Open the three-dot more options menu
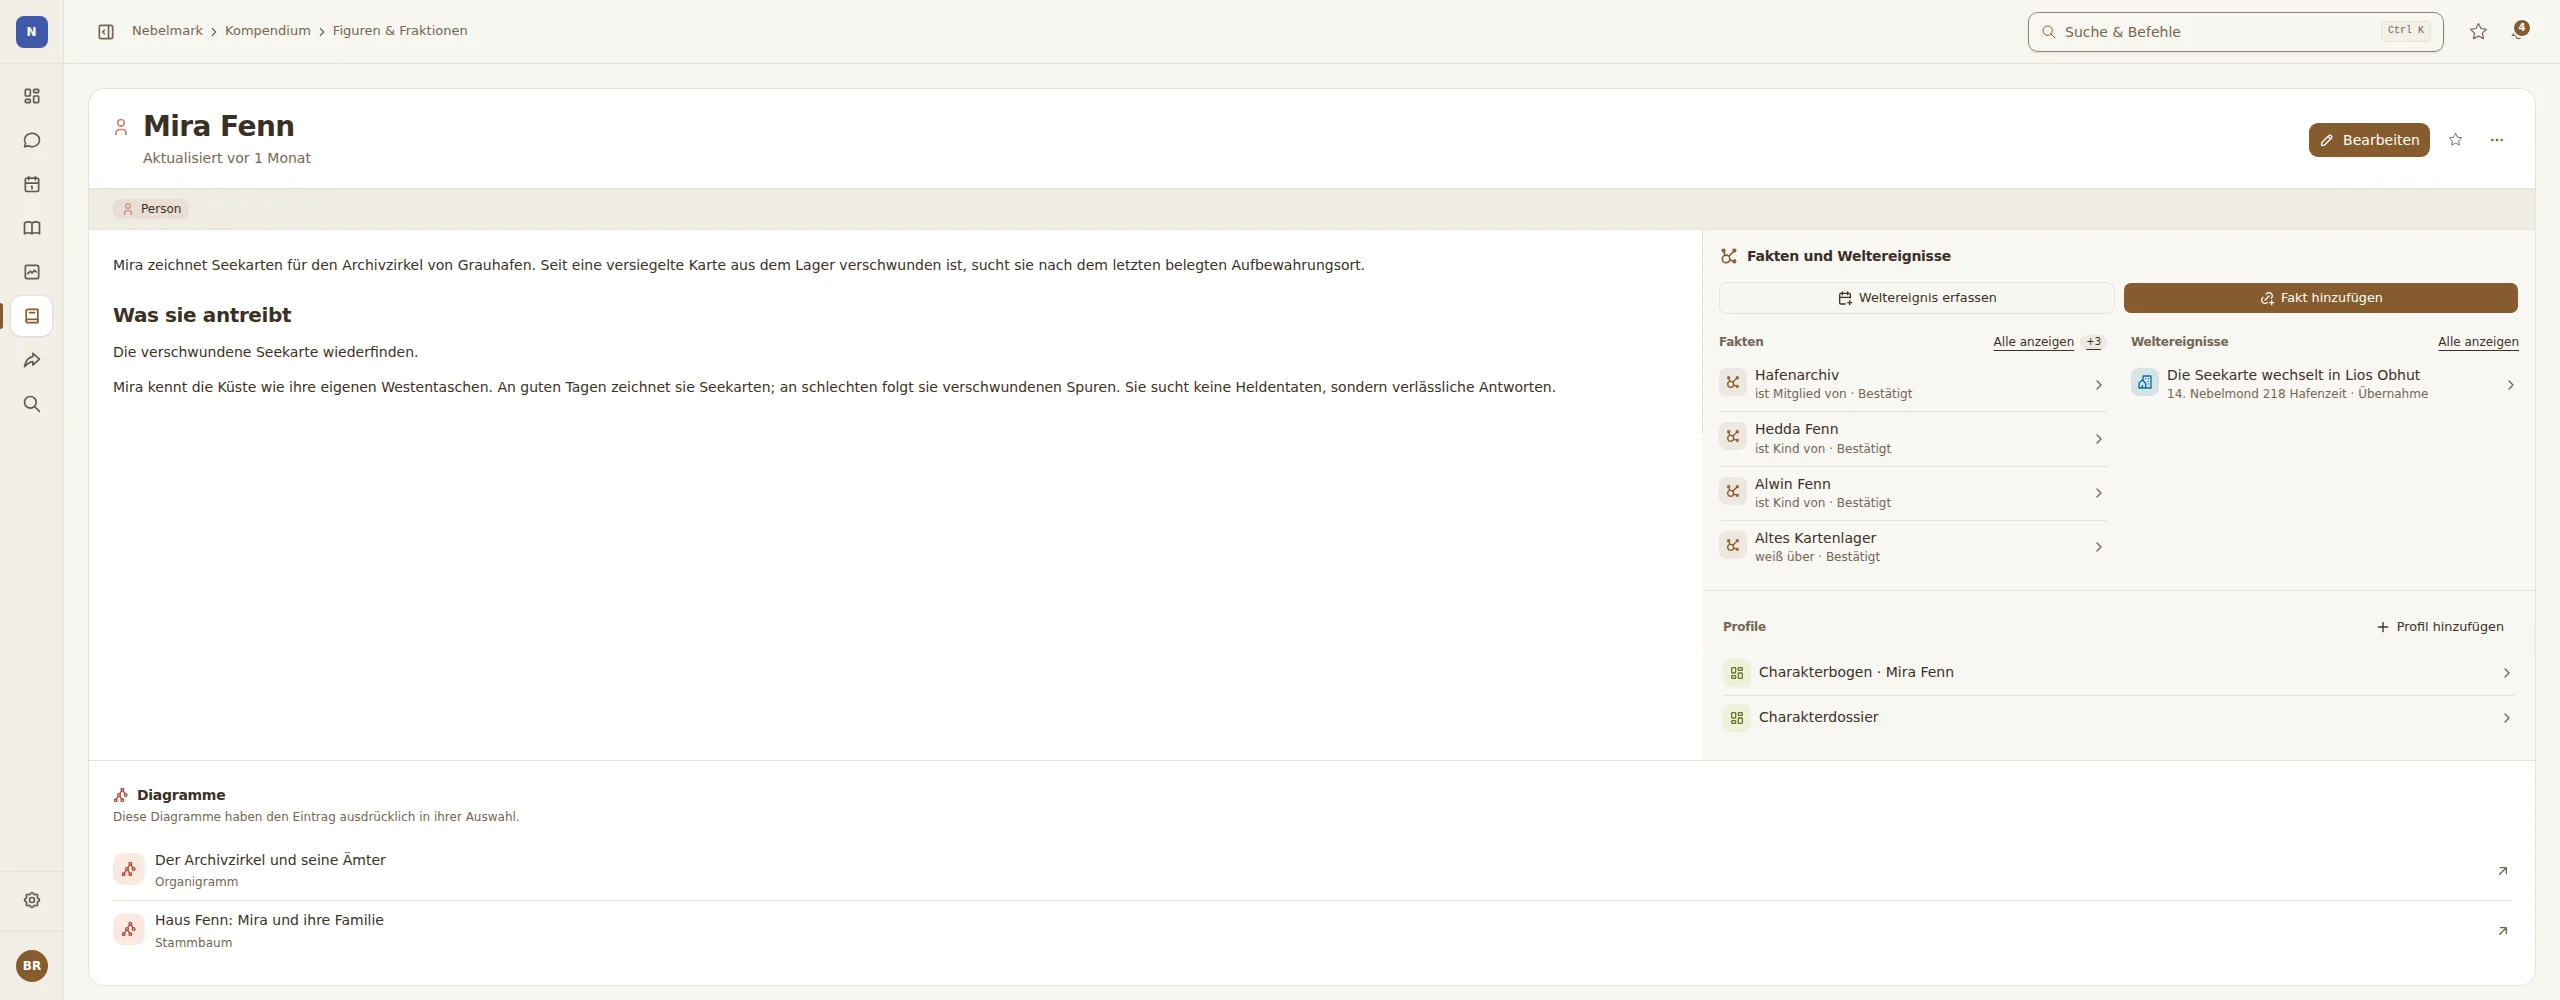2560x1000 pixels. pyautogui.click(x=2497, y=140)
